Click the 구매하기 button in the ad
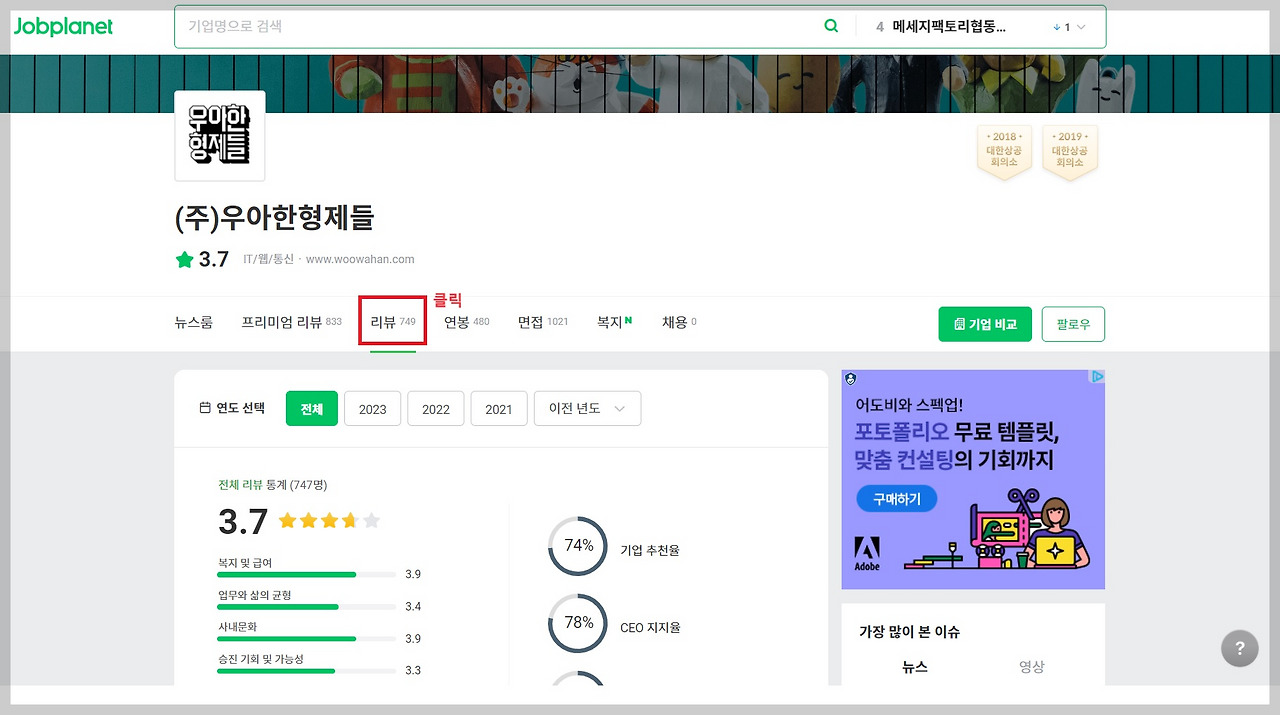1280x715 pixels. (897, 498)
